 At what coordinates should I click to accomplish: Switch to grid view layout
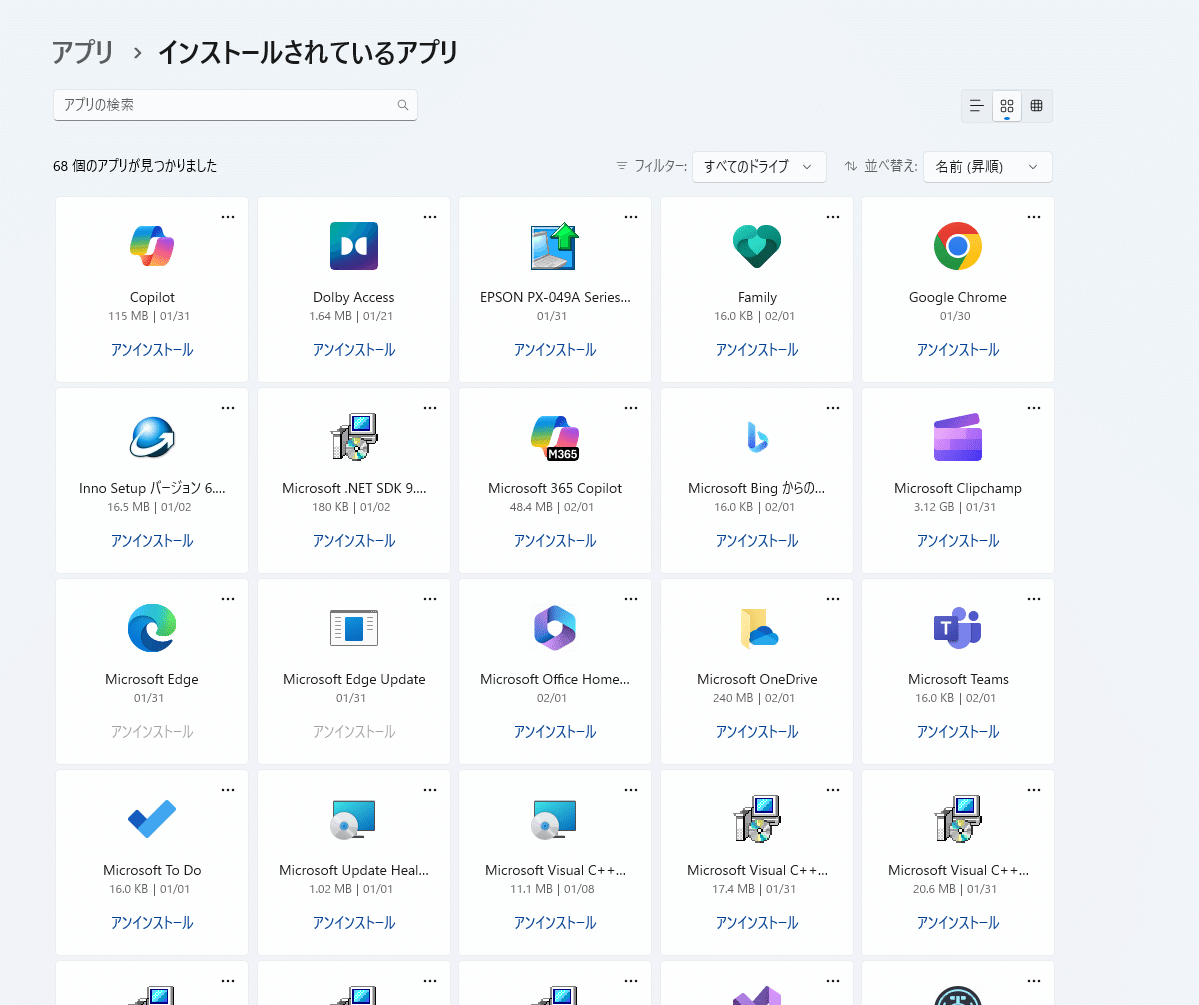click(x=1006, y=105)
